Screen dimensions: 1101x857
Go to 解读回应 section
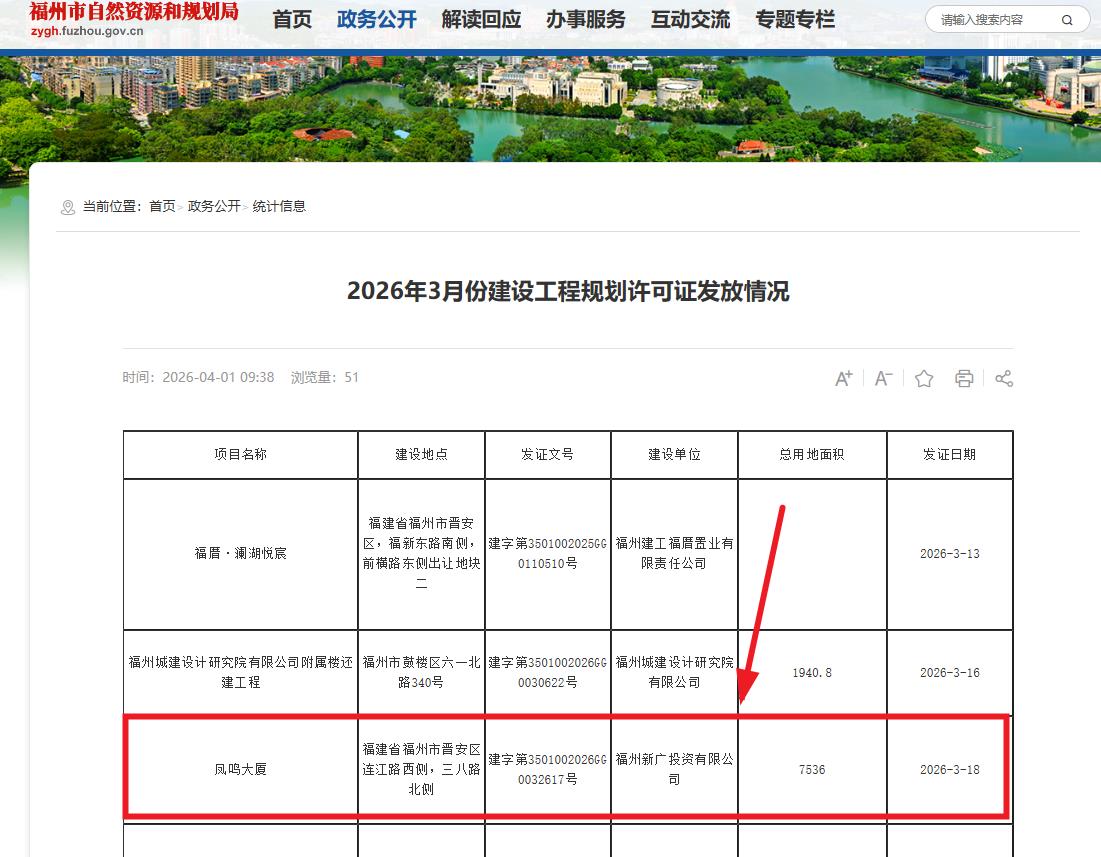481,20
